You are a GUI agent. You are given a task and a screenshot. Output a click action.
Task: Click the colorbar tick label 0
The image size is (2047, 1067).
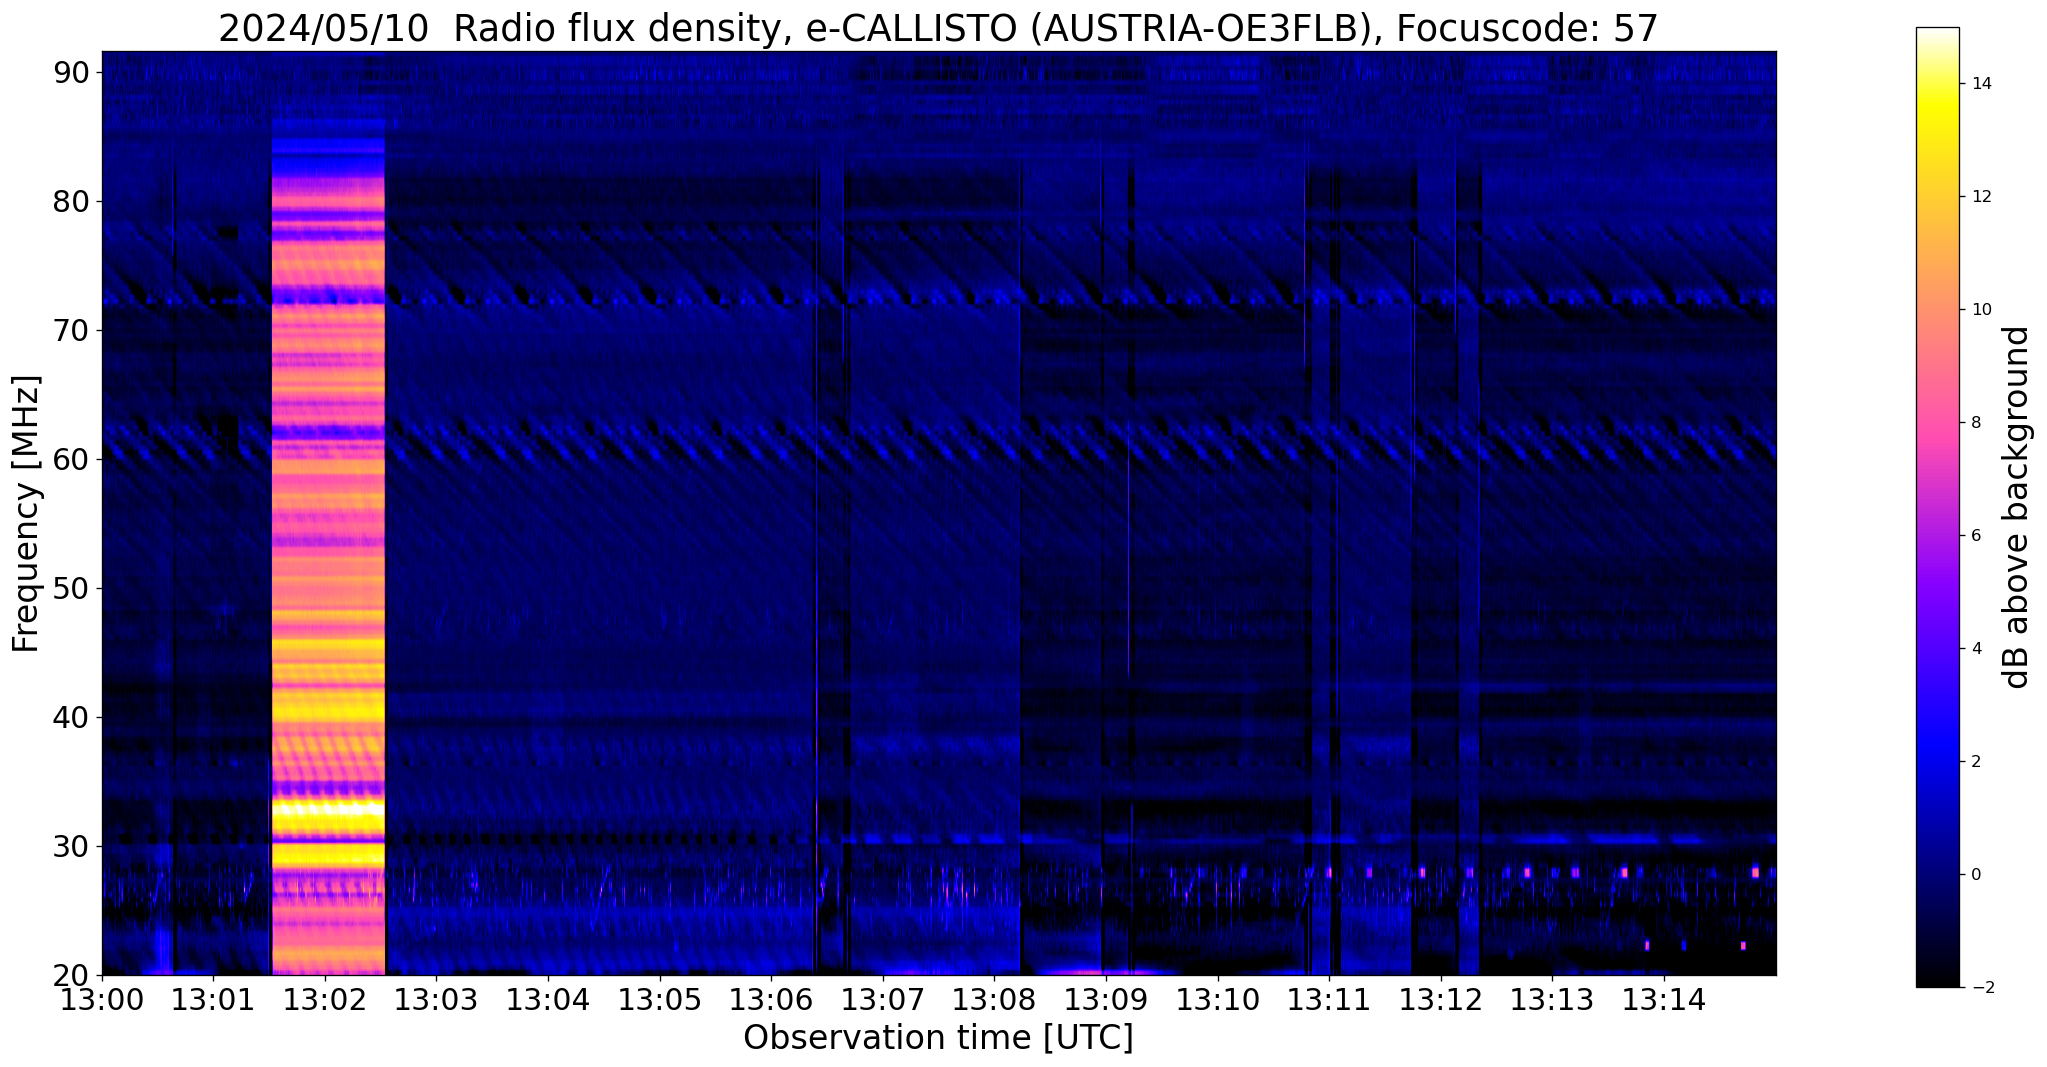[1976, 875]
